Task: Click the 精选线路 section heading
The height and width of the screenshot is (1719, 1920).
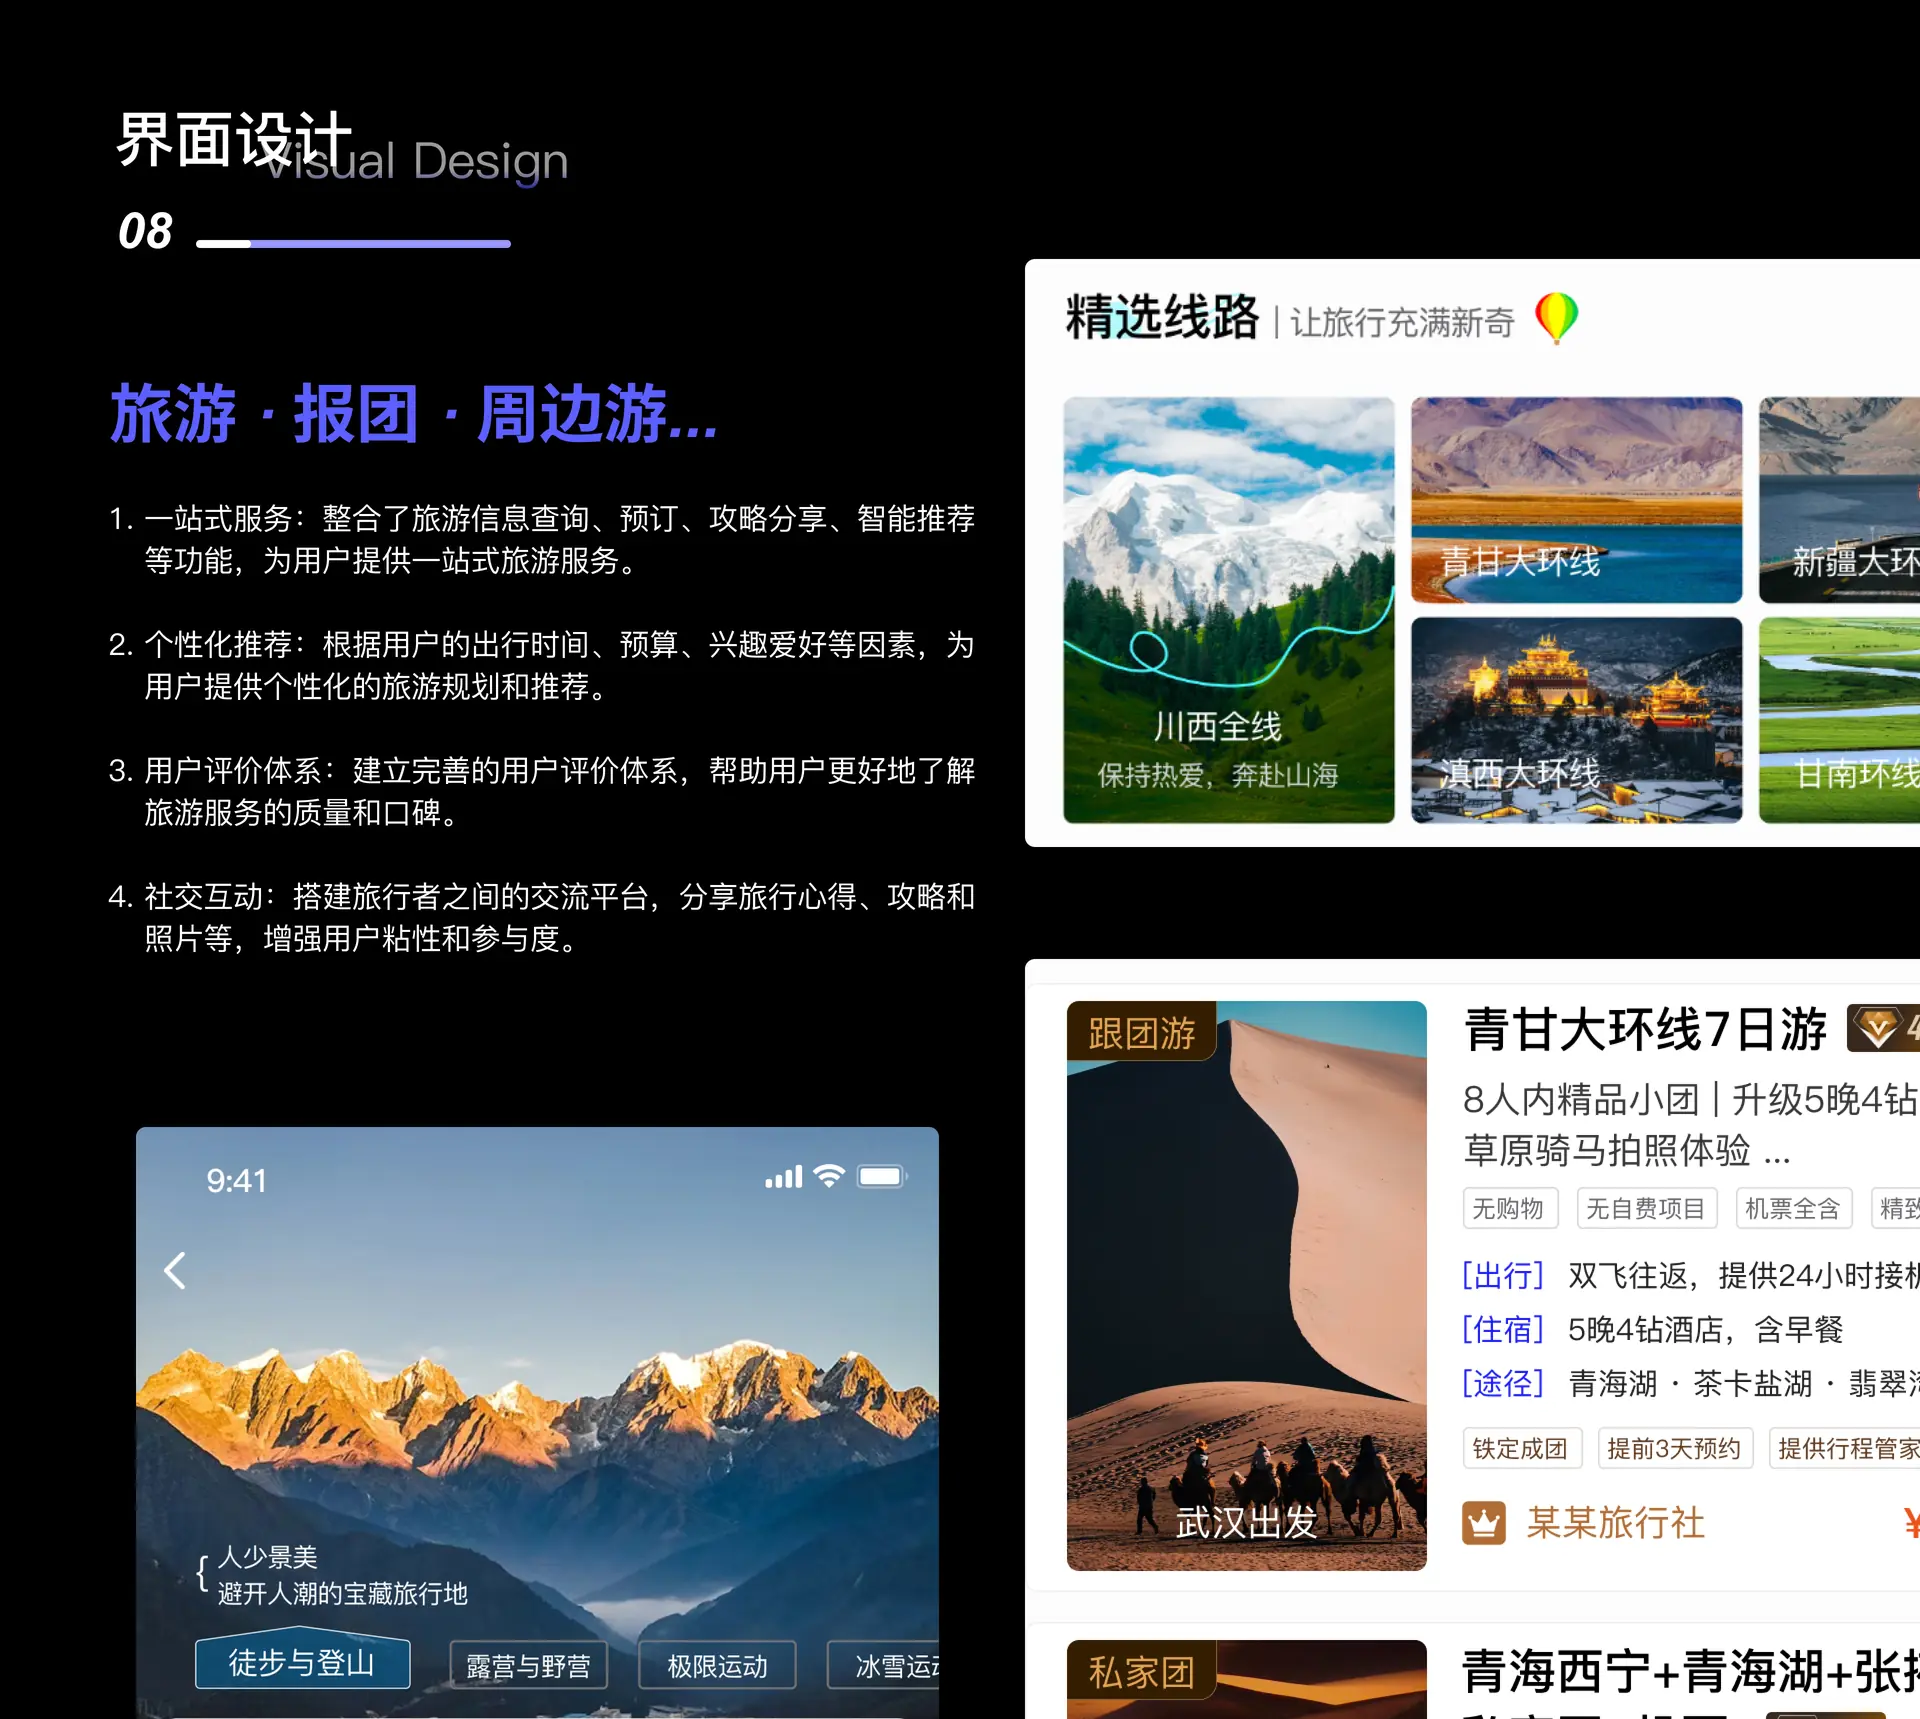Action: 1162,317
